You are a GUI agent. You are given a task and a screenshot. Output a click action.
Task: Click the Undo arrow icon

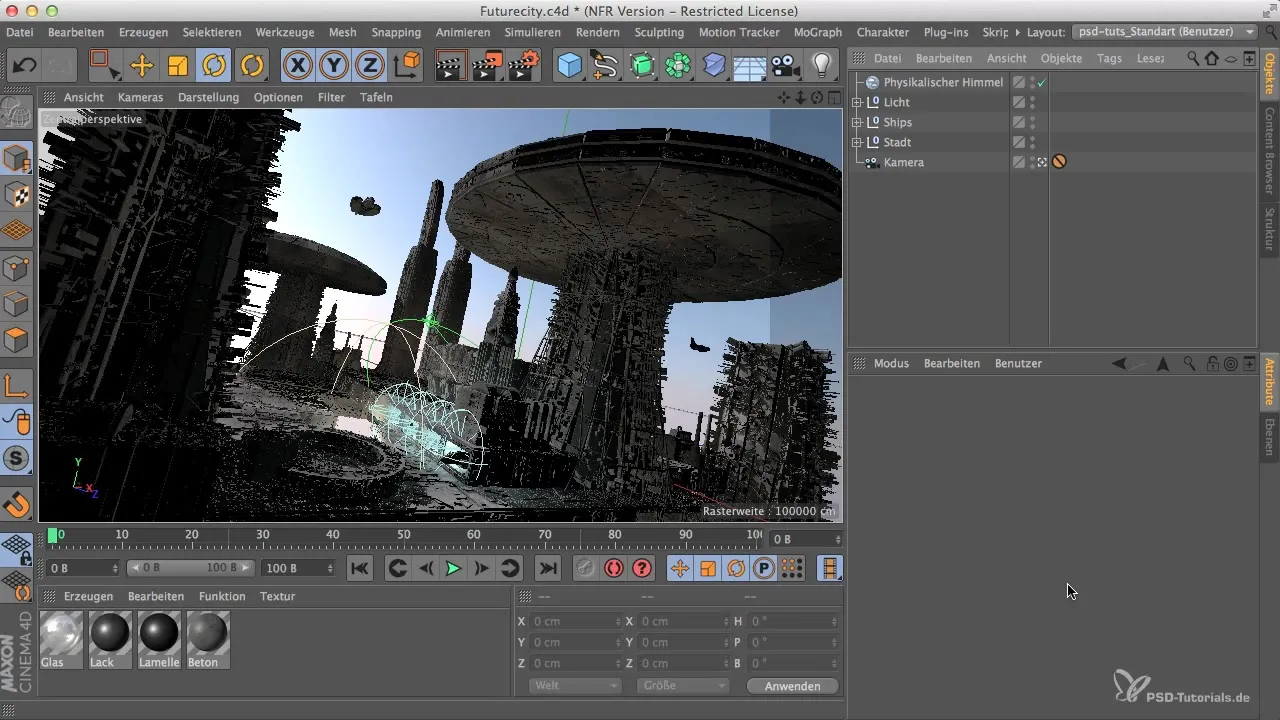[24, 66]
